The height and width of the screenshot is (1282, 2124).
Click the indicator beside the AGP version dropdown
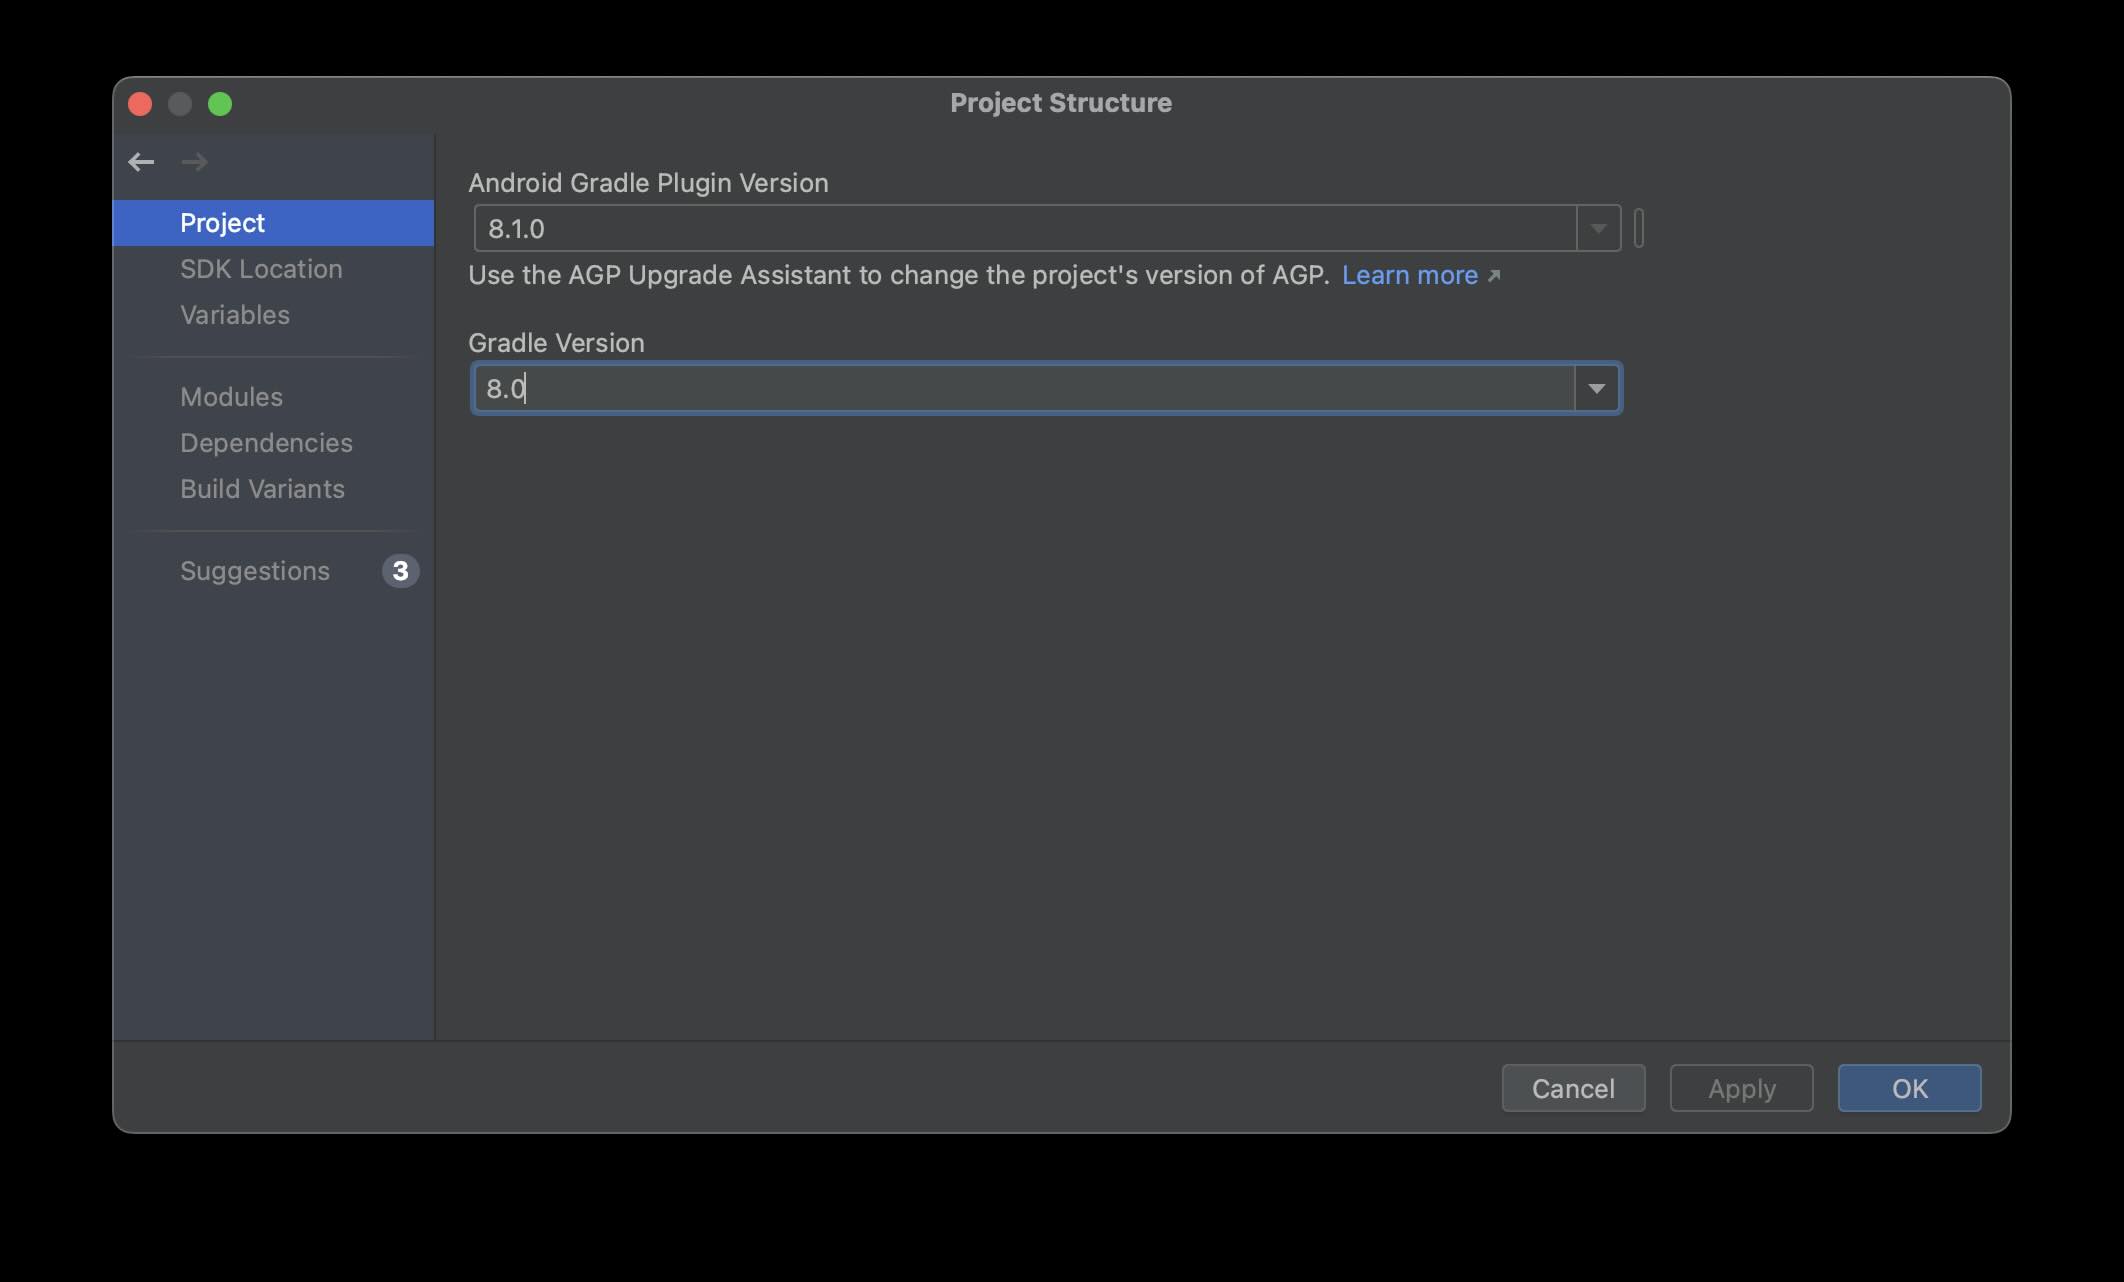click(x=1638, y=228)
